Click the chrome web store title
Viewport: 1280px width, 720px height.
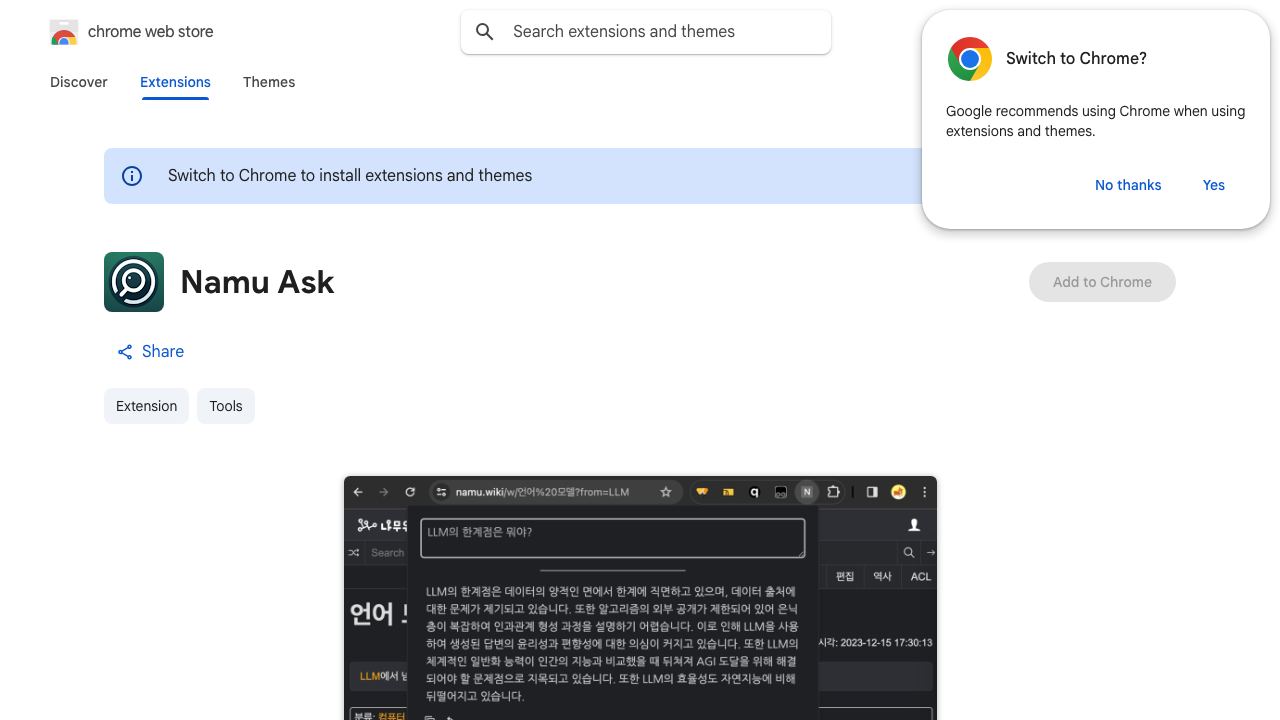pyautogui.click(x=151, y=32)
